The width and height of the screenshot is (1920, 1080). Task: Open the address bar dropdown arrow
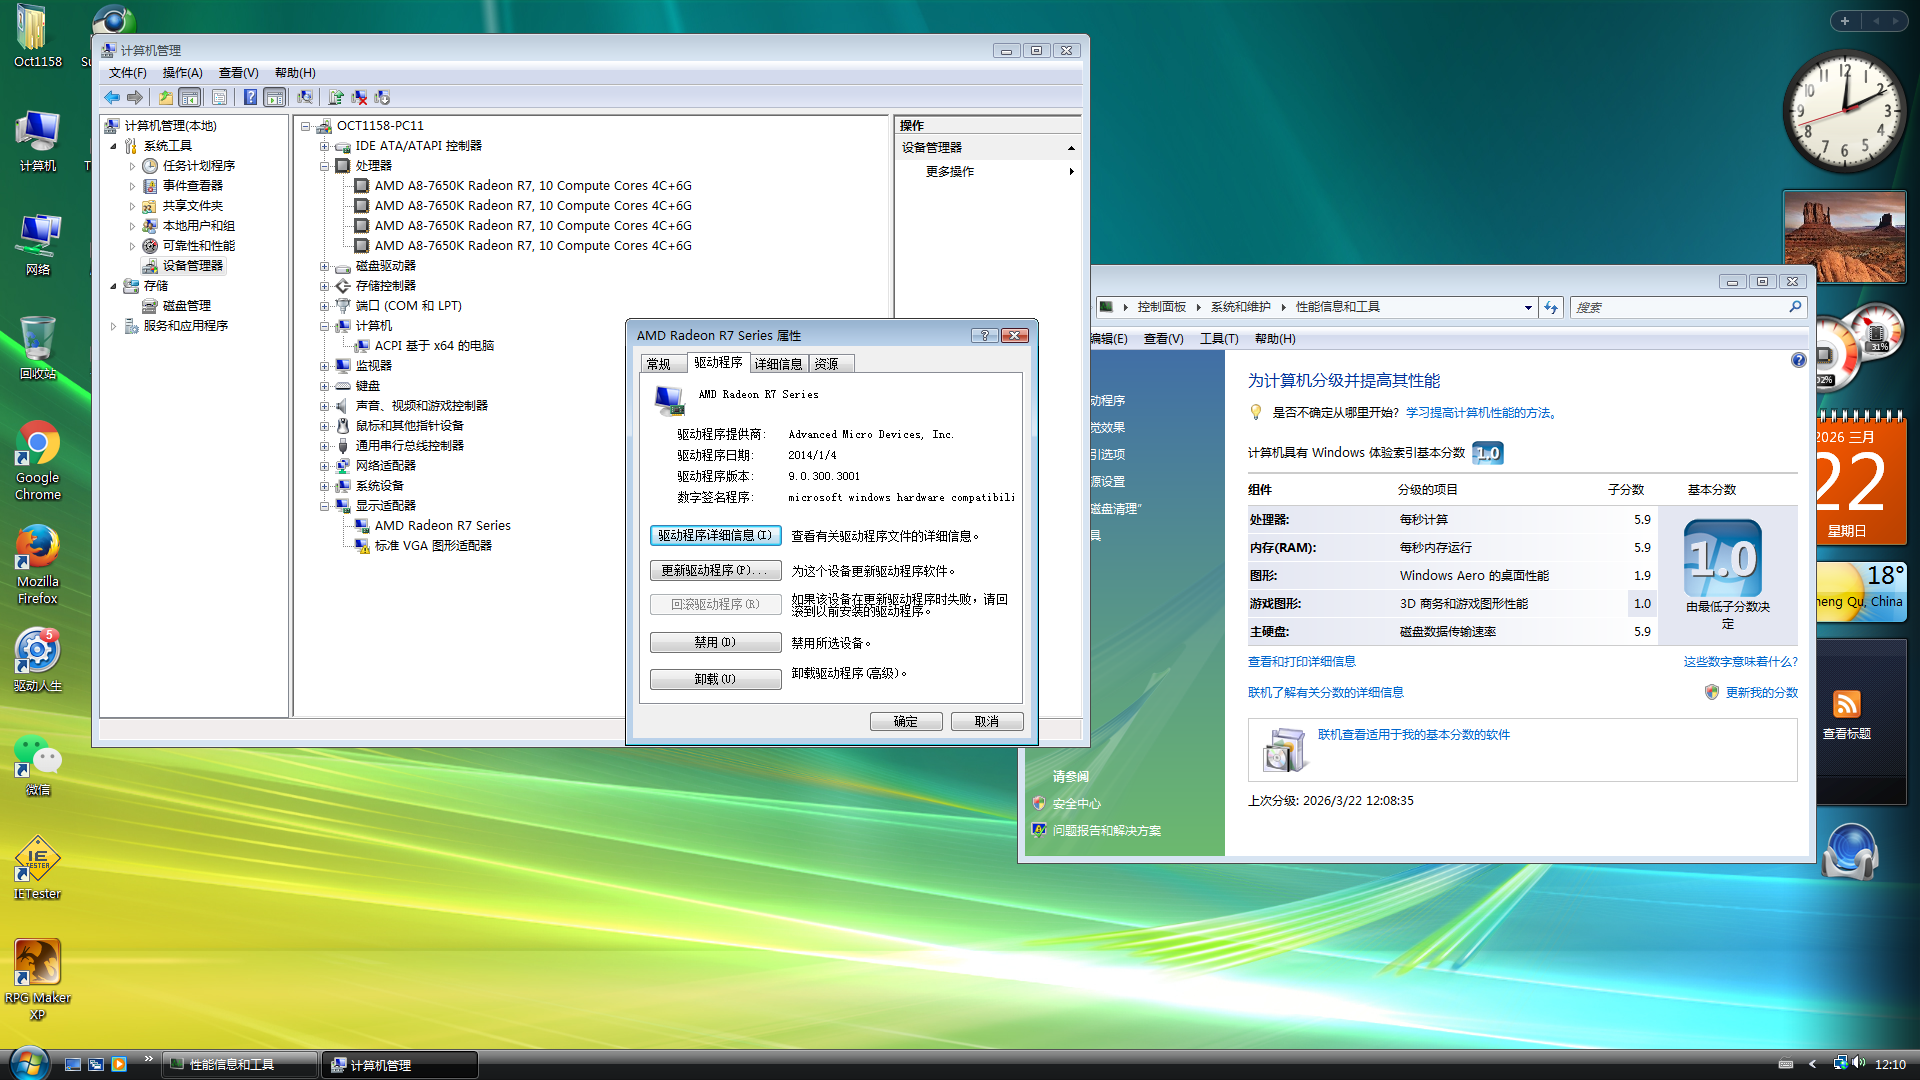click(x=1528, y=307)
